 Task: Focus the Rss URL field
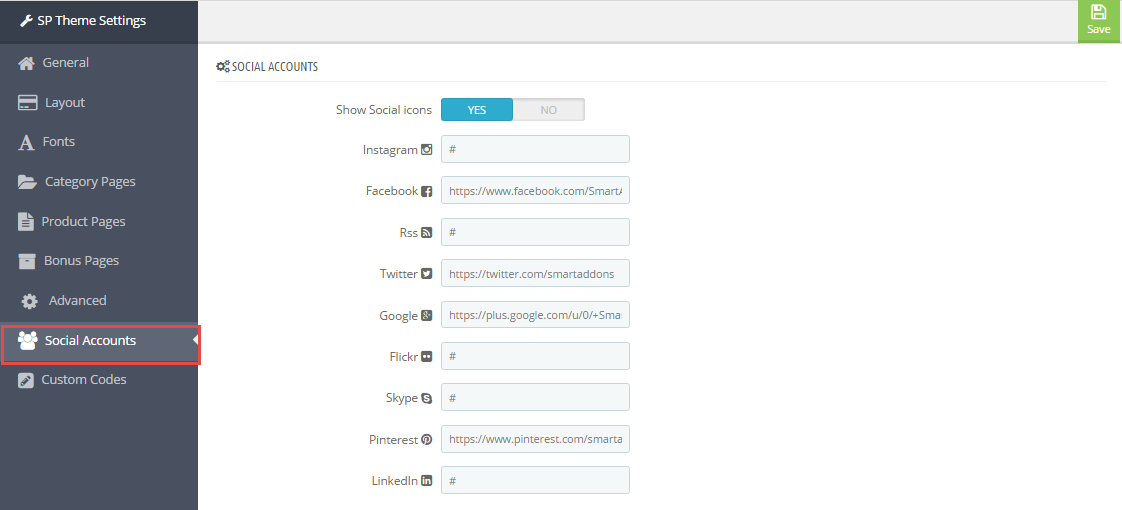pyautogui.click(x=535, y=232)
